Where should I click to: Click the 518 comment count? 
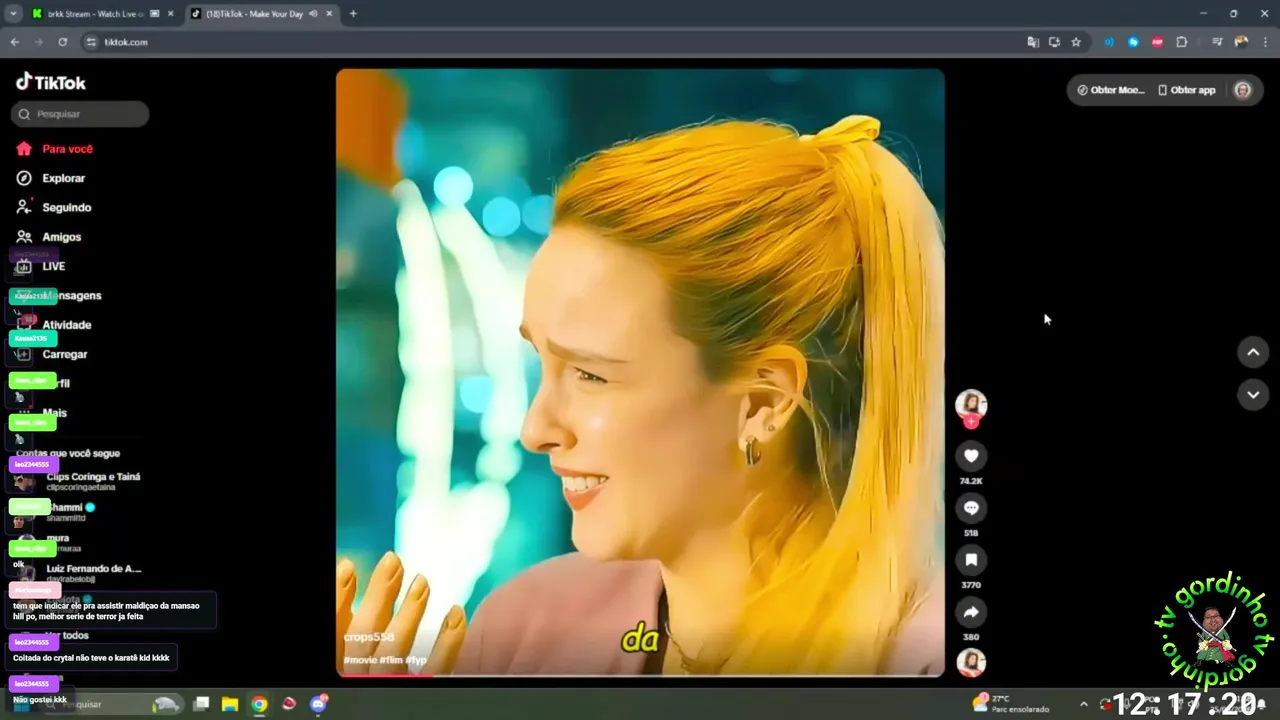pyautogui.click(x=971, y=533)
